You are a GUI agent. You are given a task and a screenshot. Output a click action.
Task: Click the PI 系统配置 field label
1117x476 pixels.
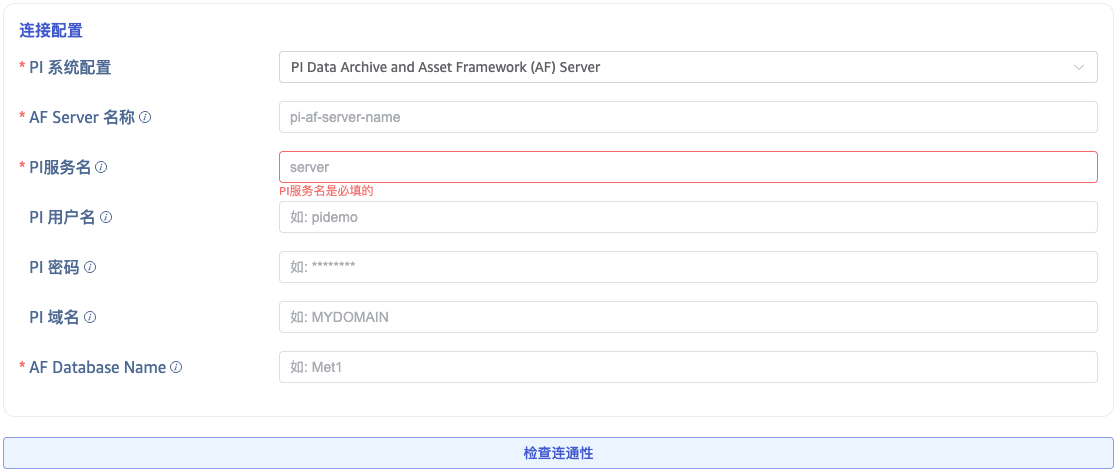[70, 67]
